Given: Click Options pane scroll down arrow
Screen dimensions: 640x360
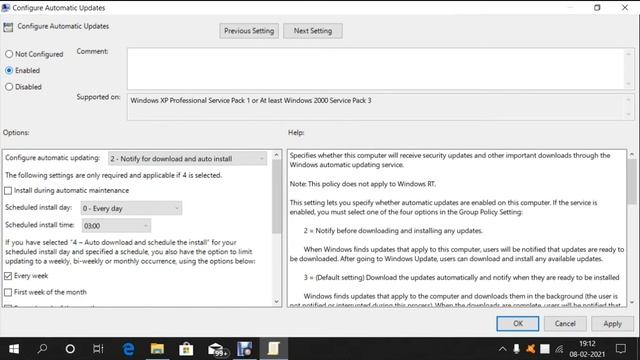Looking at the screenshot, I should pyautogui.click(x=277, y=302).
